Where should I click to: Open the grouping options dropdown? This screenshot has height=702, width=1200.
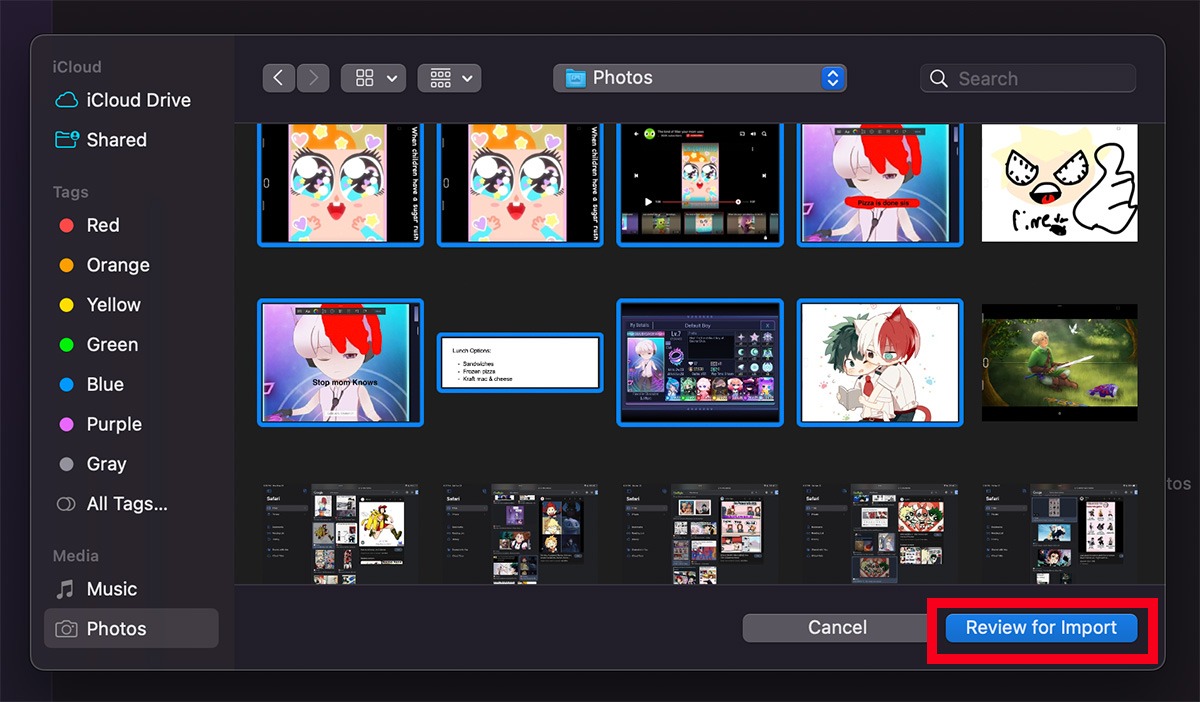click(x=449, y=77)
